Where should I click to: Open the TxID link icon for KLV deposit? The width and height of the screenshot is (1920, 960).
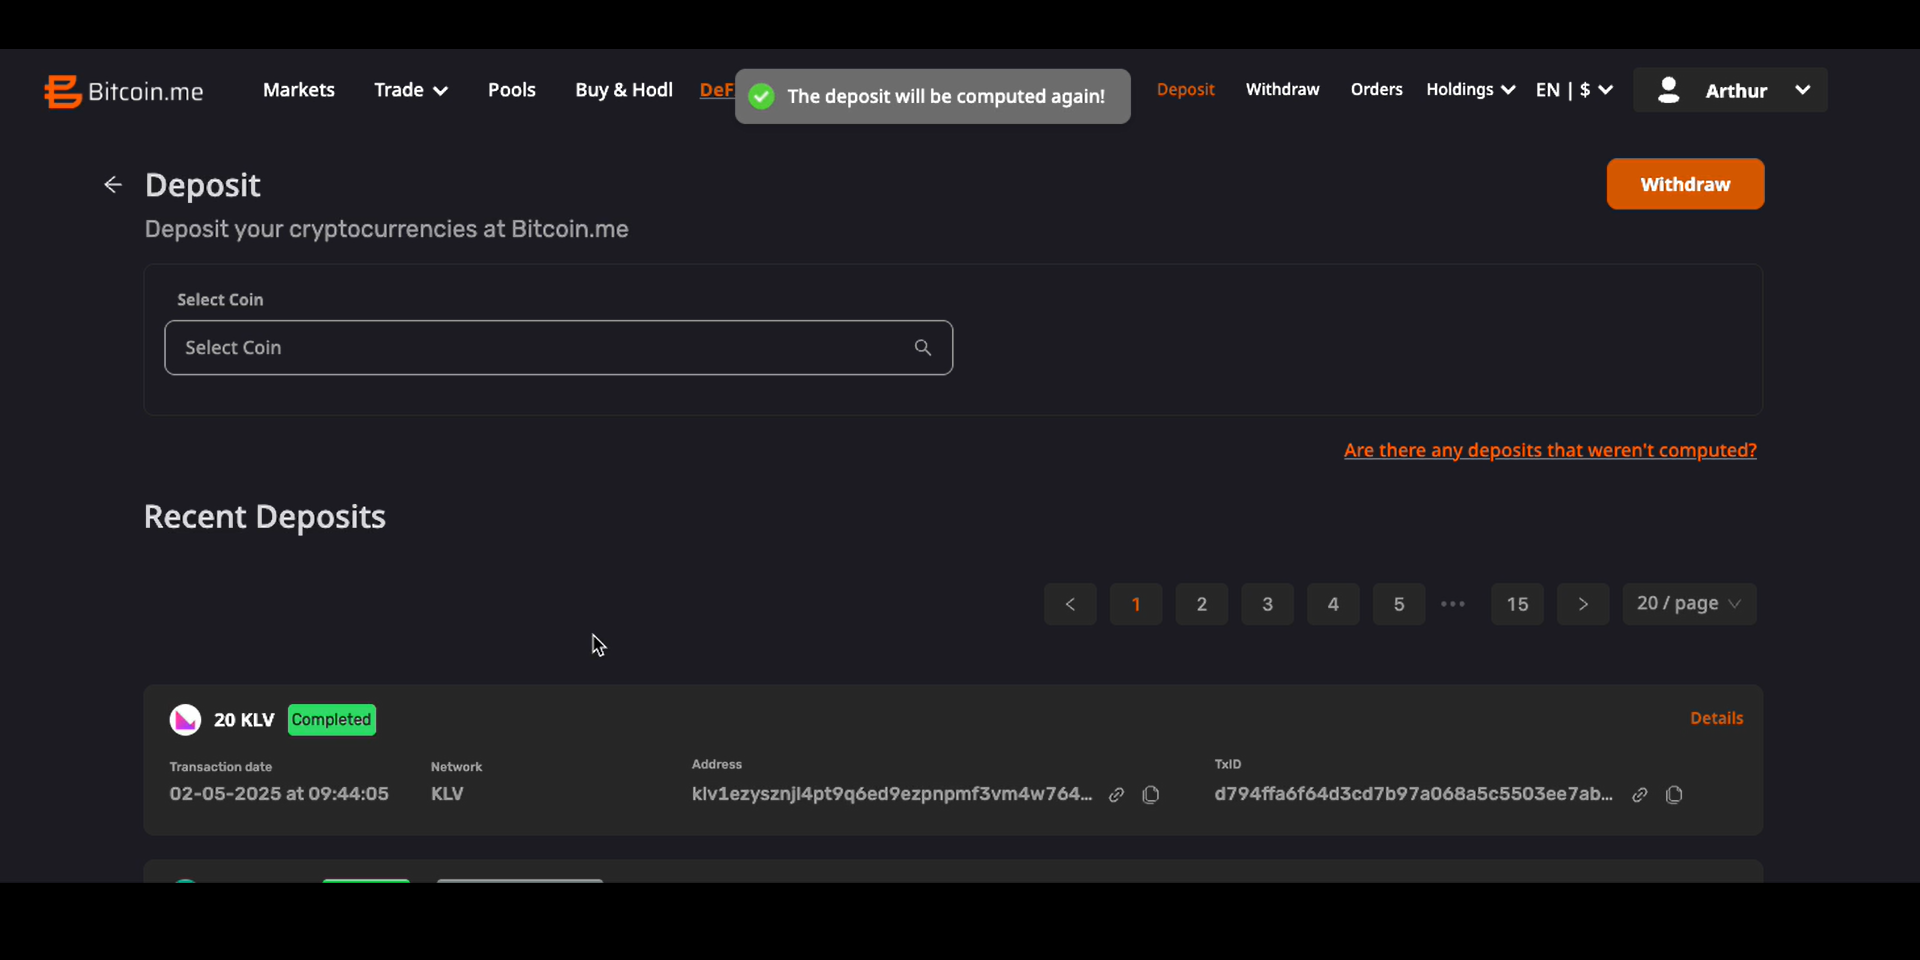1640,795
